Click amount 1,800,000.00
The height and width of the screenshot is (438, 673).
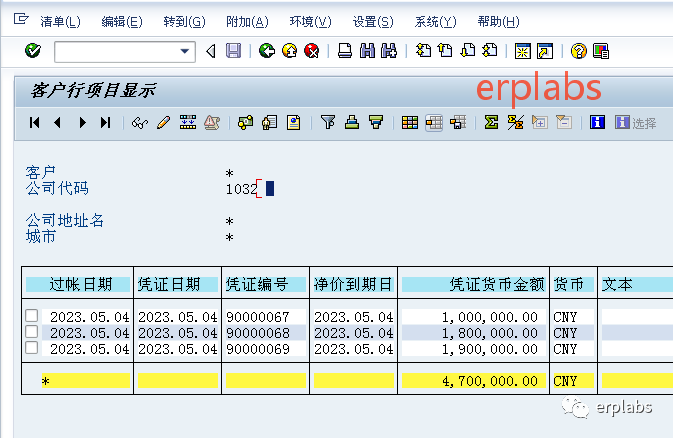[490, 333]
